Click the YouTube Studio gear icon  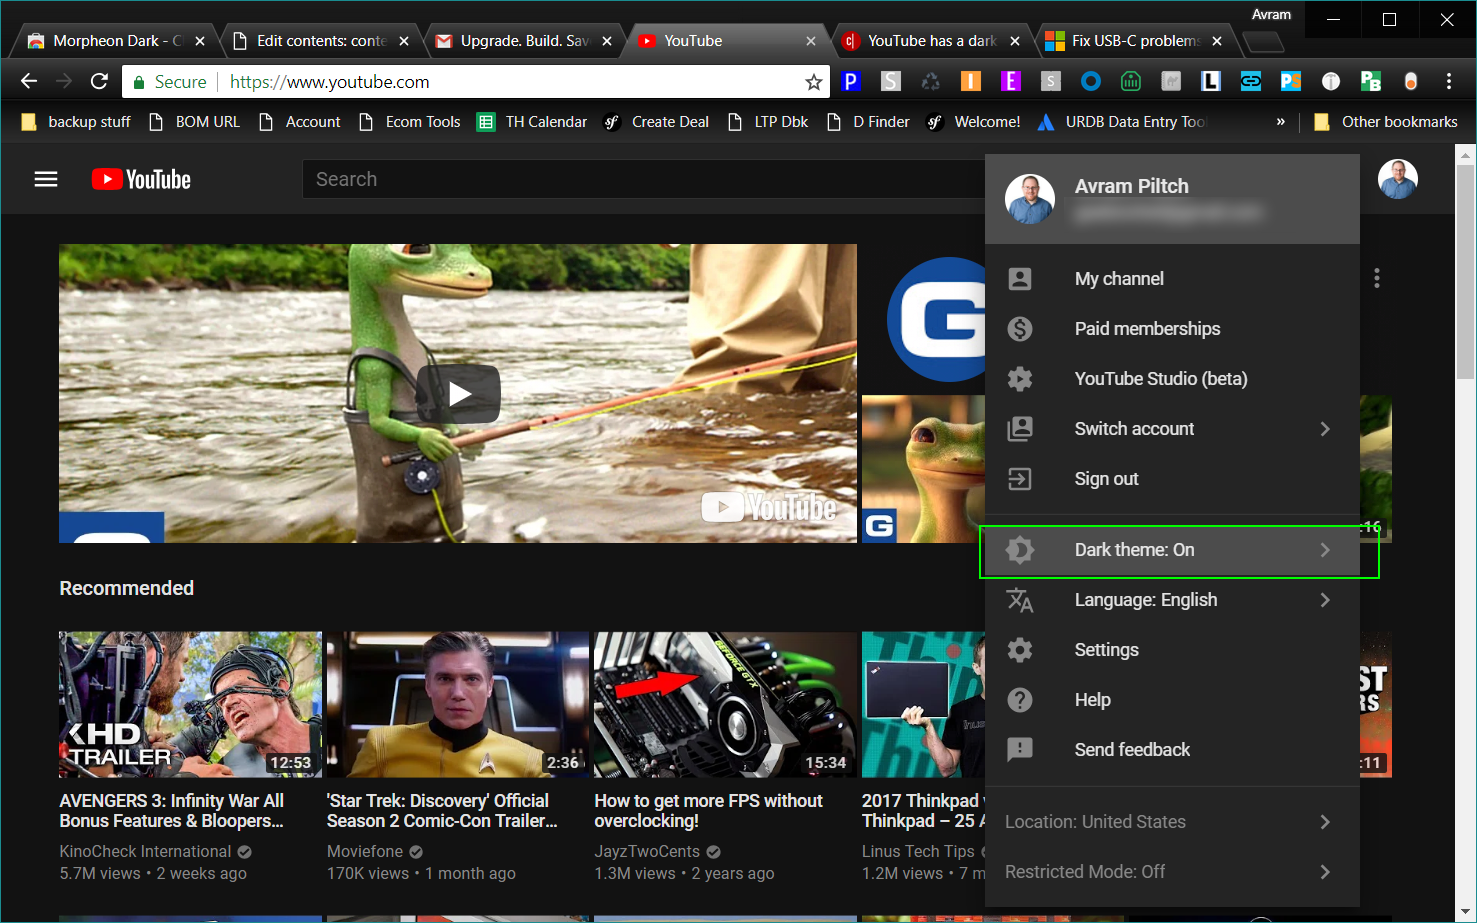(1020, 379)
